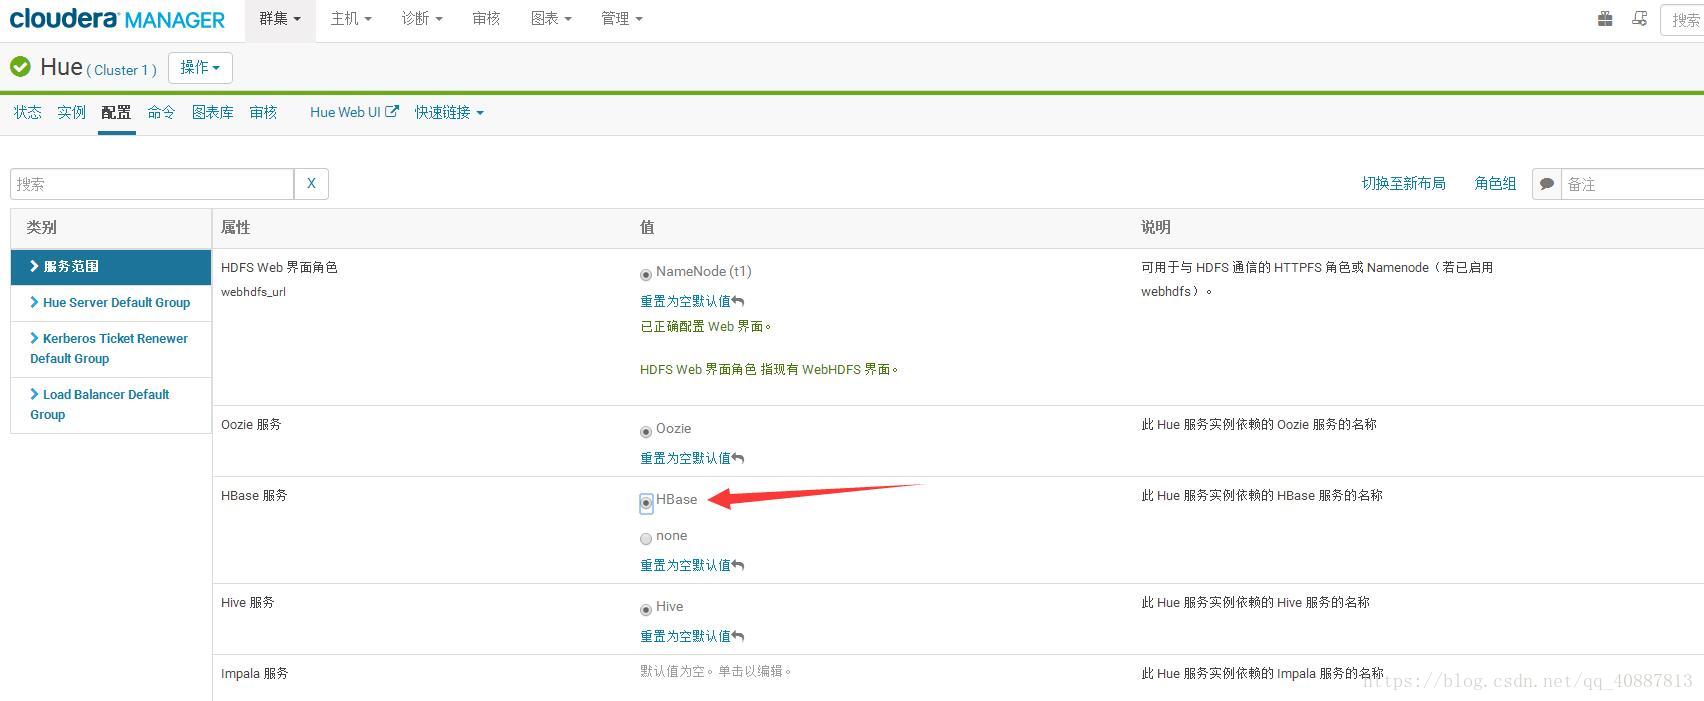Screen dimensions: 1704x701
Task: Select the NameNode (t1) radio button
Action: (646, 274)
